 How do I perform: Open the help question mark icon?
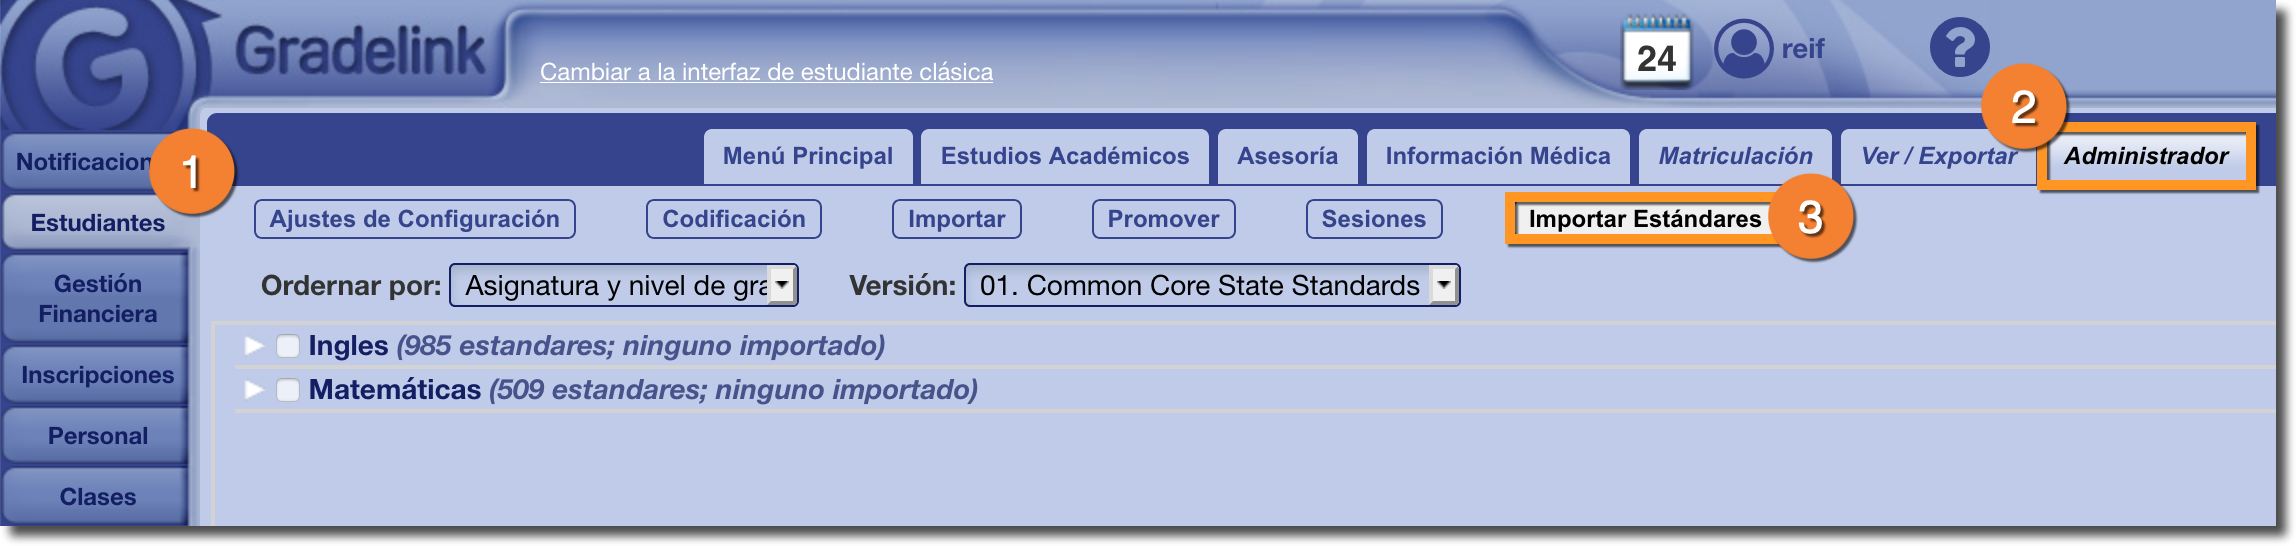pyautogui.click(x=1959, y=47)
